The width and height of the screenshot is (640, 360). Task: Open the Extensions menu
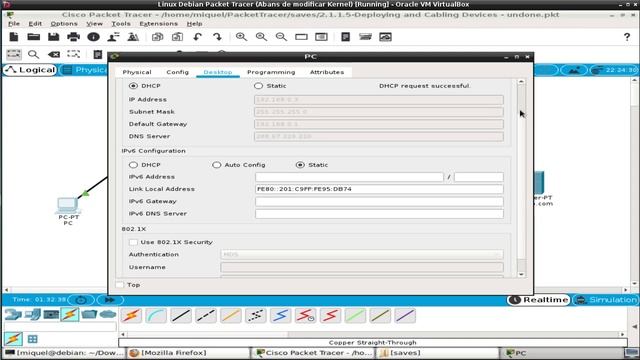pos(158,24)
